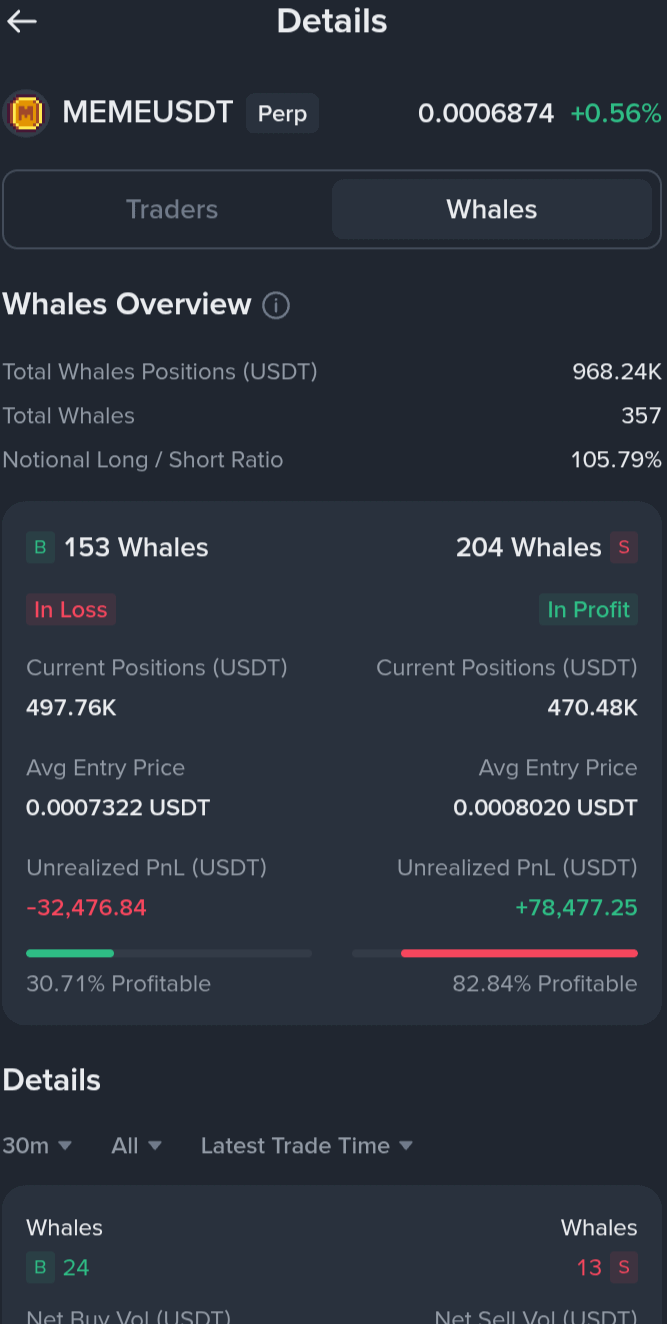Tap the In Profit status badge

(x=588, y=610)
